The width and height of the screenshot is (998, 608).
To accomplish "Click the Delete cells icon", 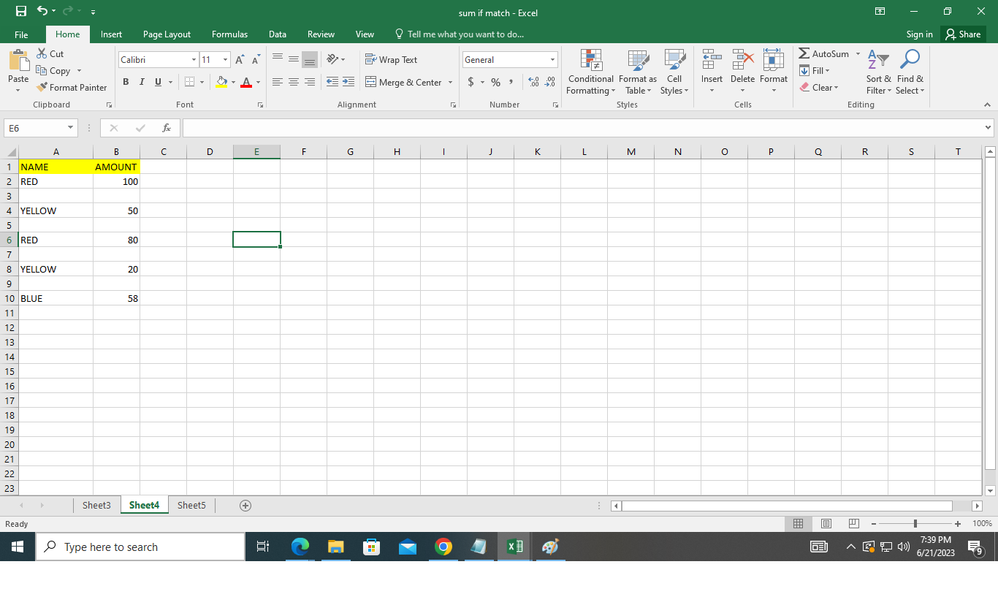I will click(x=742, y=59).
